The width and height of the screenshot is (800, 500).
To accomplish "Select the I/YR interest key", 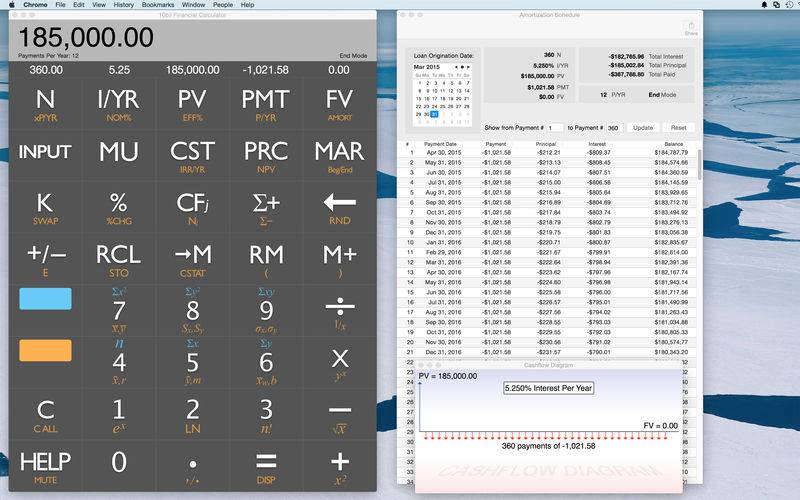I will click(119, 104).
